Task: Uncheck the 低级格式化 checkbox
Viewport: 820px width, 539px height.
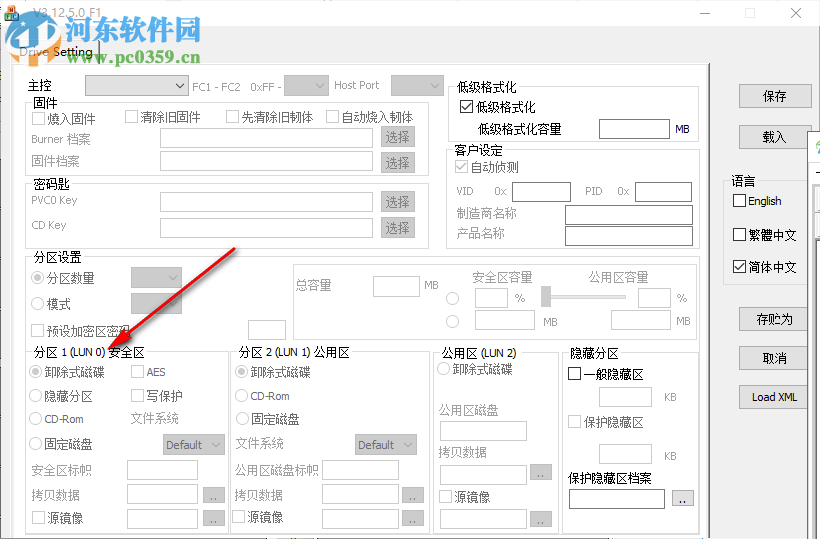Action: (466, 107)
